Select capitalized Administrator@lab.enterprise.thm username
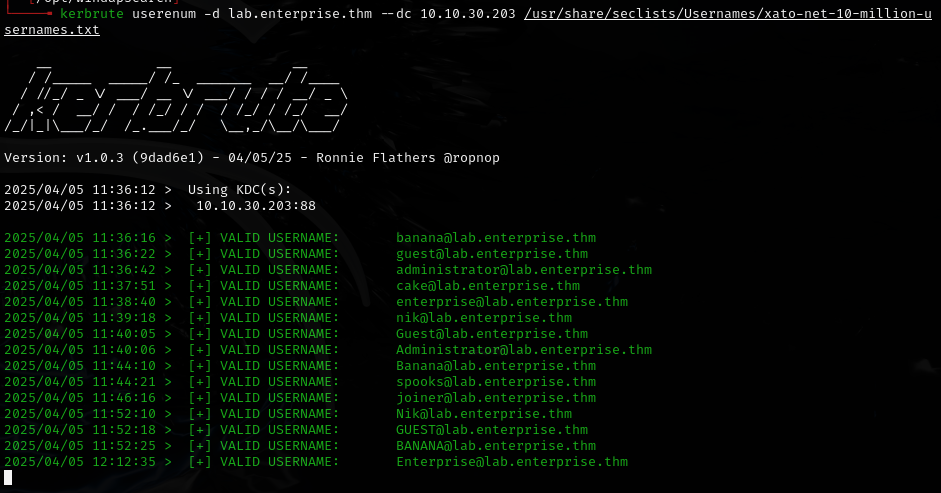This screenshot has height=493, width=941. pyautogui.click(x=524, y=349)
